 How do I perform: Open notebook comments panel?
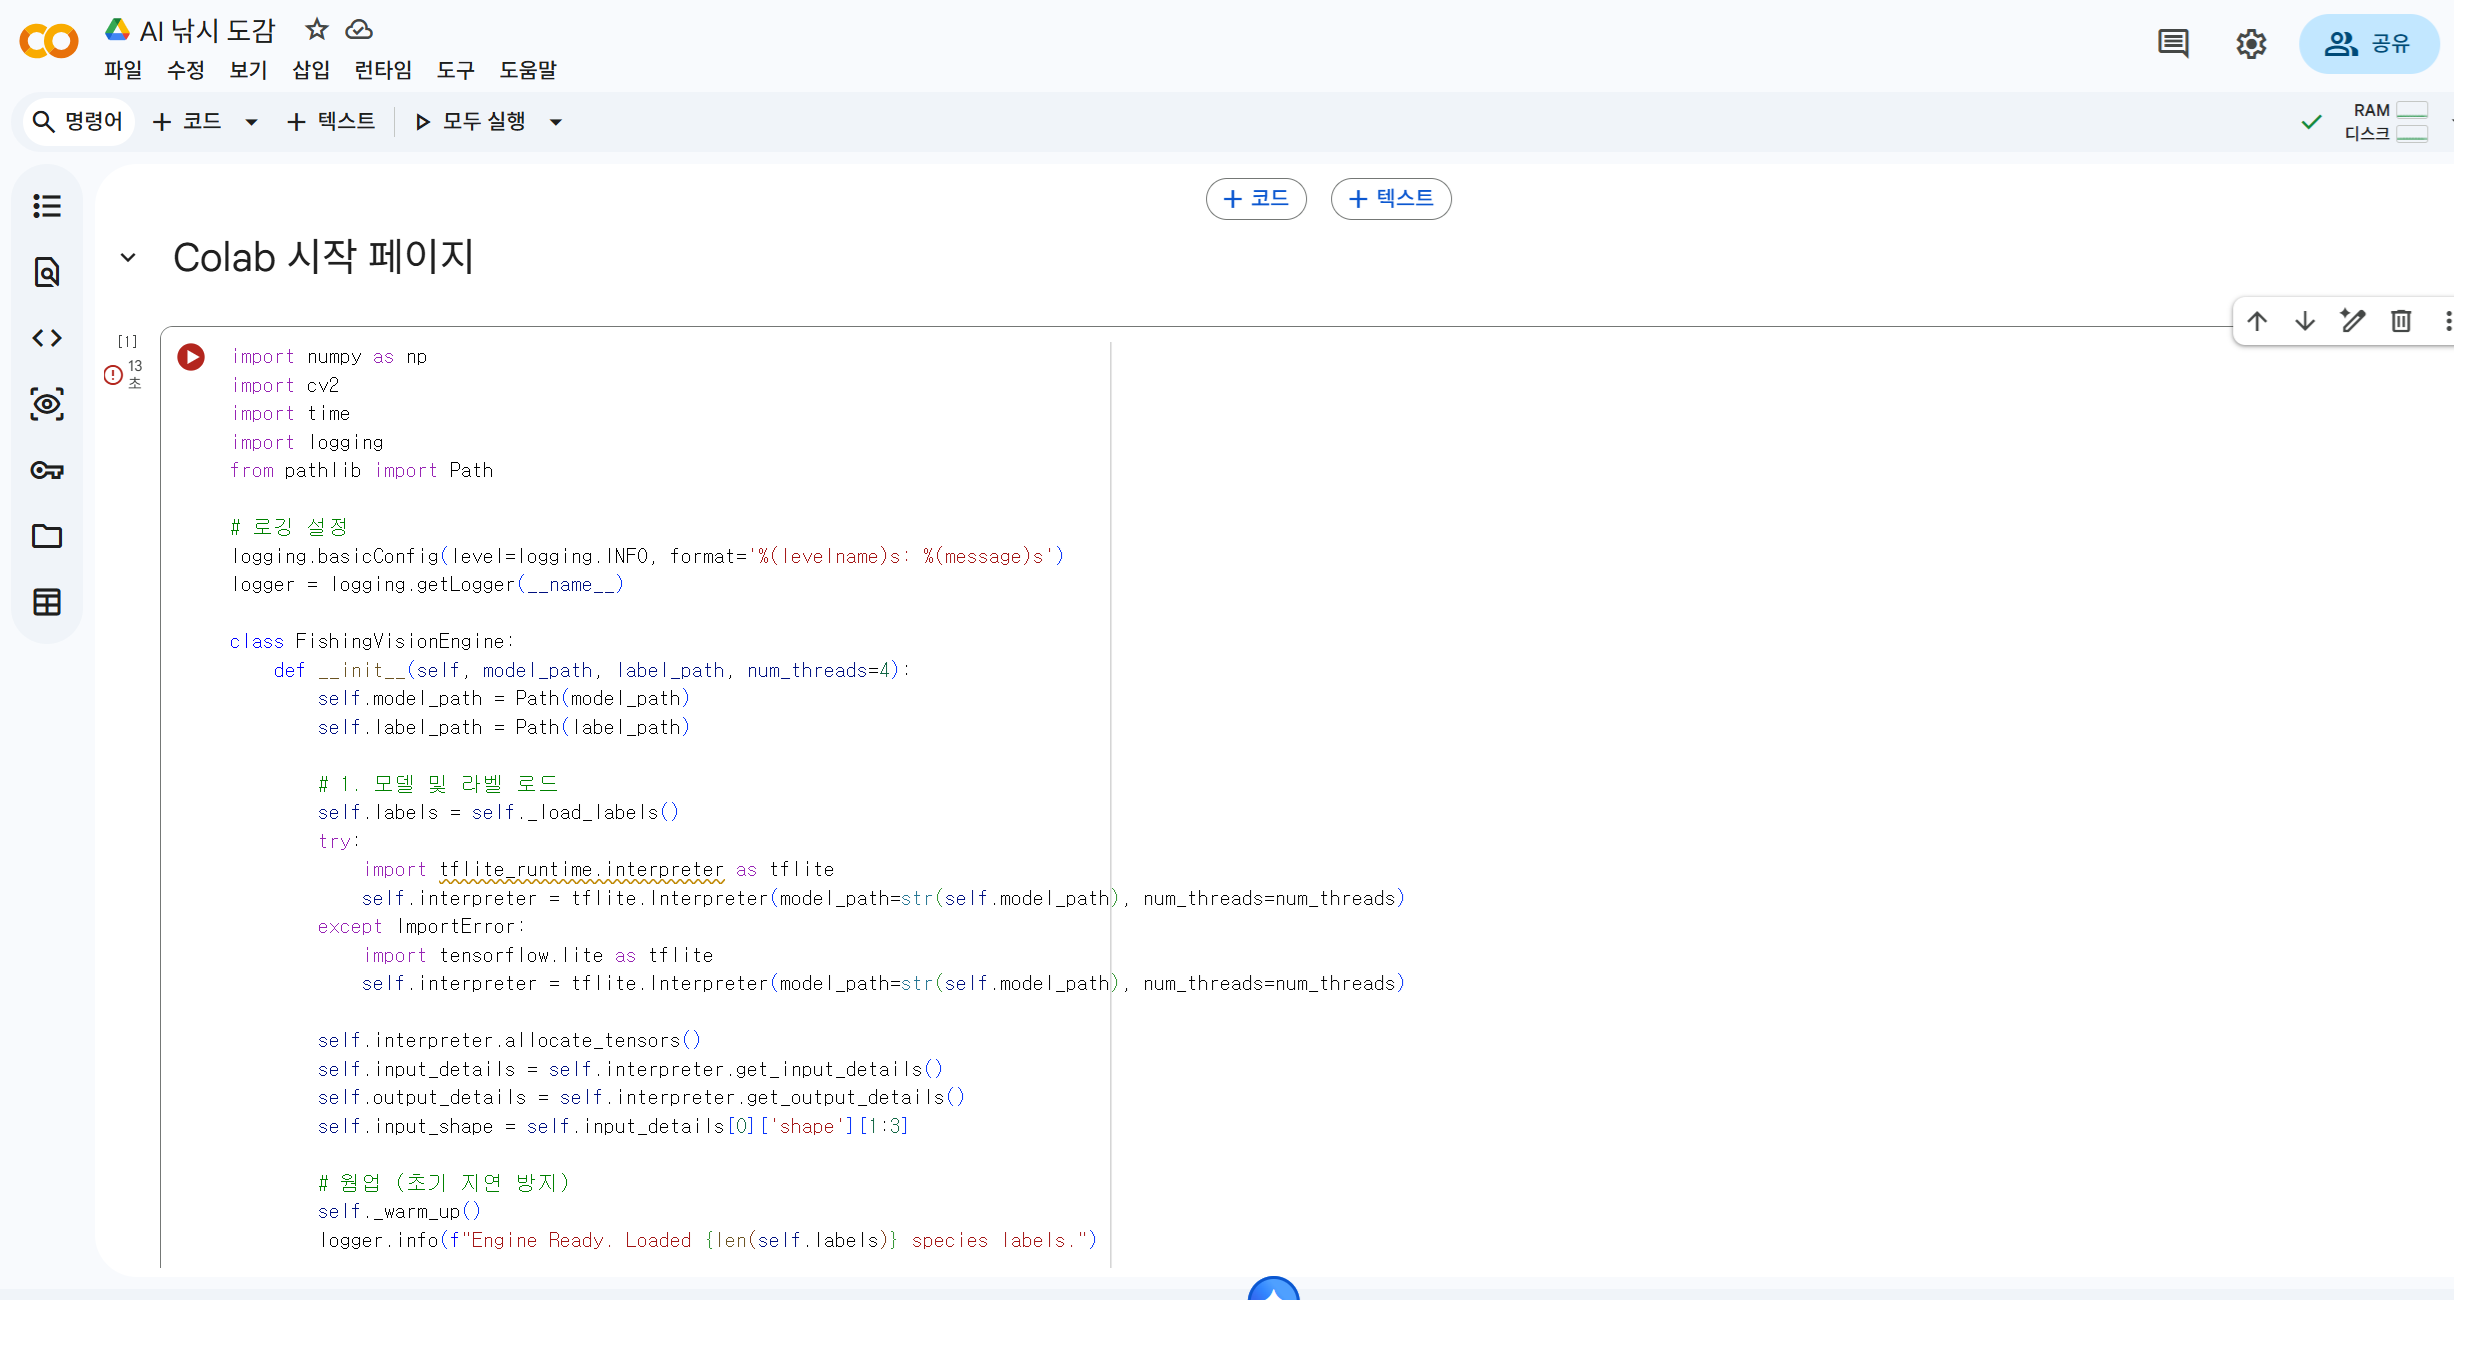point(2172,43)
